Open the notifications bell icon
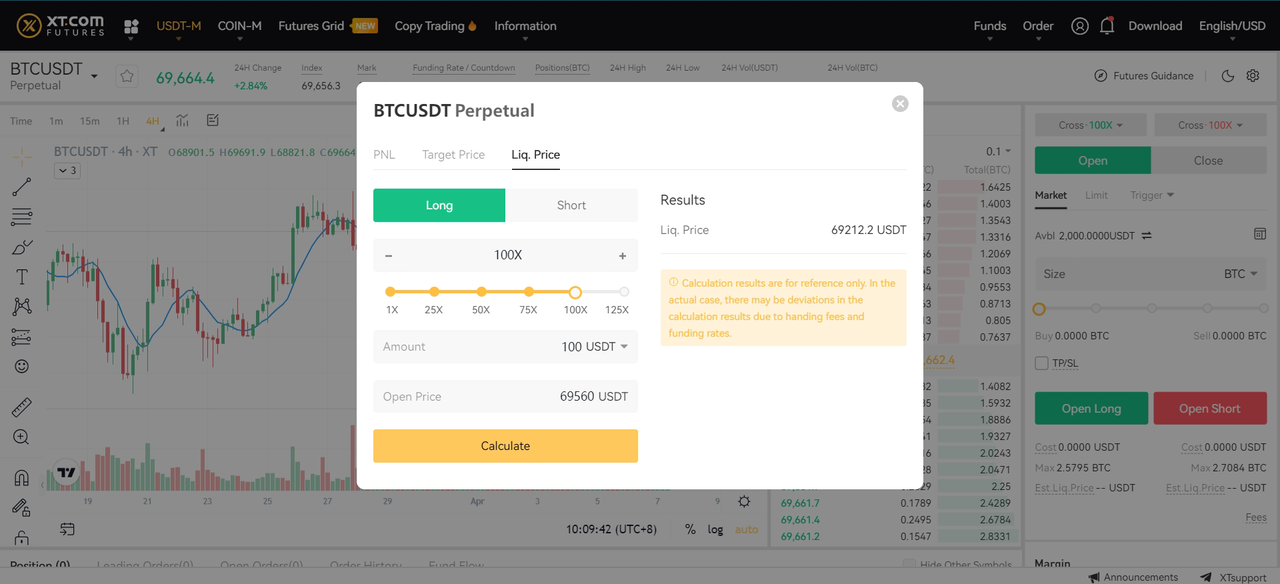The image size is (1280, 584). (x=1106, y=26)
